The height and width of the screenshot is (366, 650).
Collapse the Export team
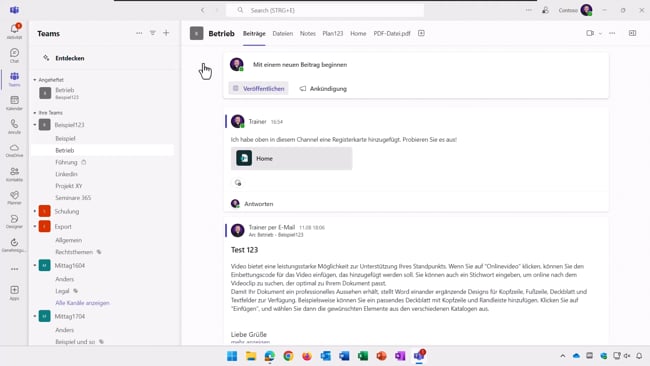tap(35, 227)
